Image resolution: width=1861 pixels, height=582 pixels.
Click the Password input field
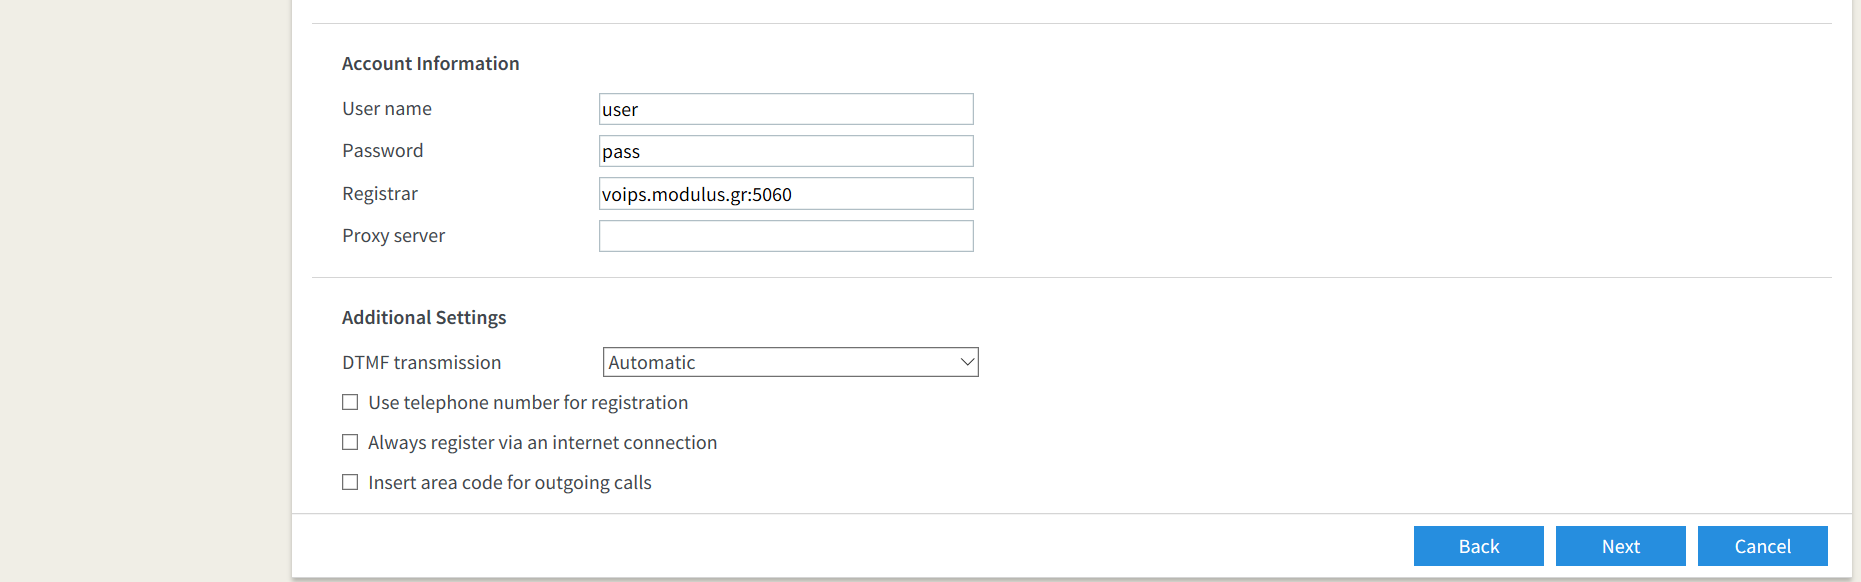pyautogui.click(x=786, y=151)
